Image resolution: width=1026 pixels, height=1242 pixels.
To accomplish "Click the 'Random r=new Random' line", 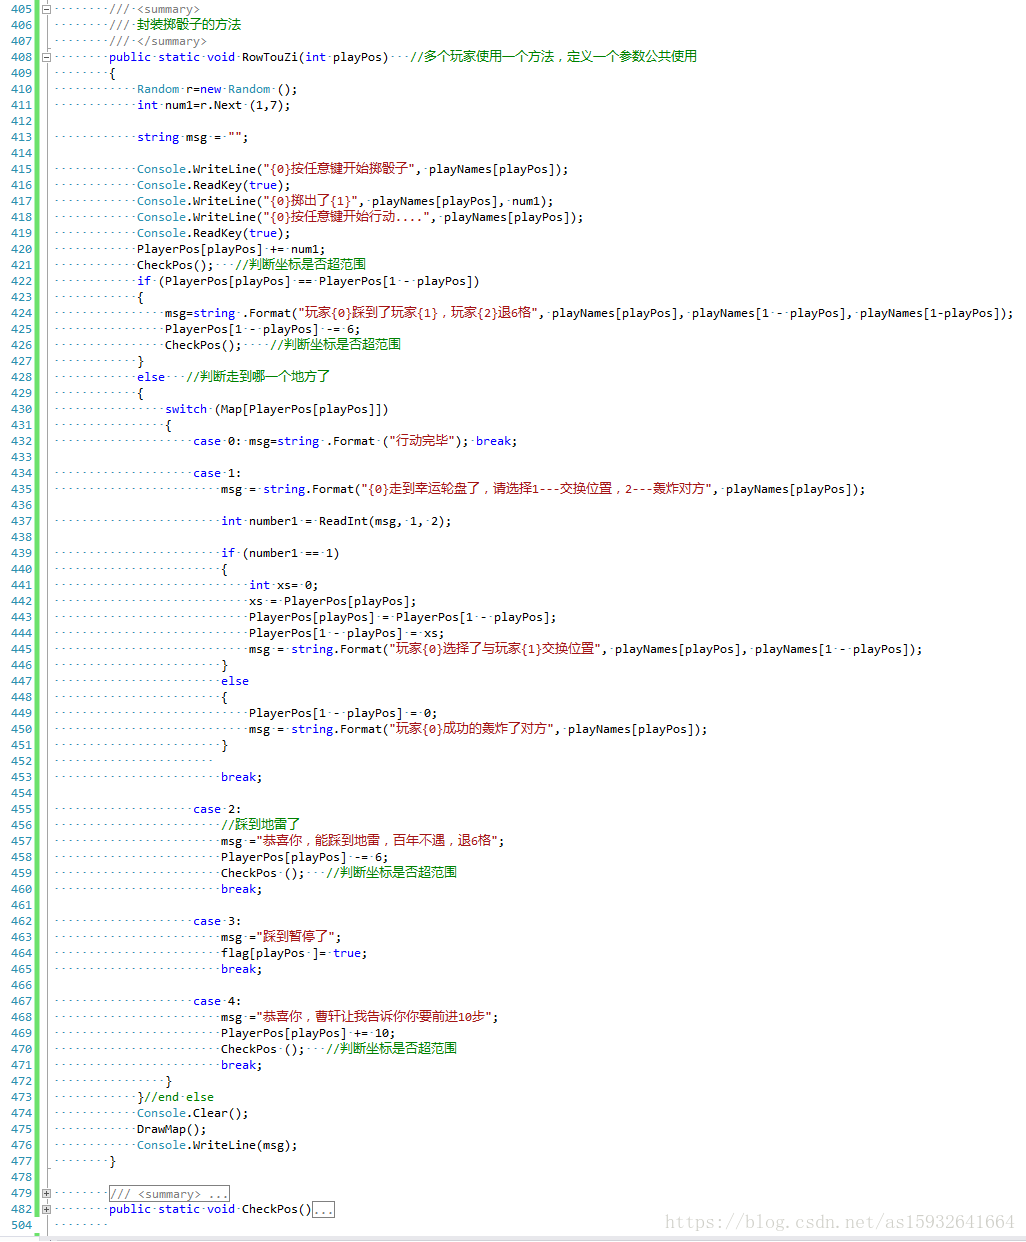I will (217, 89).
